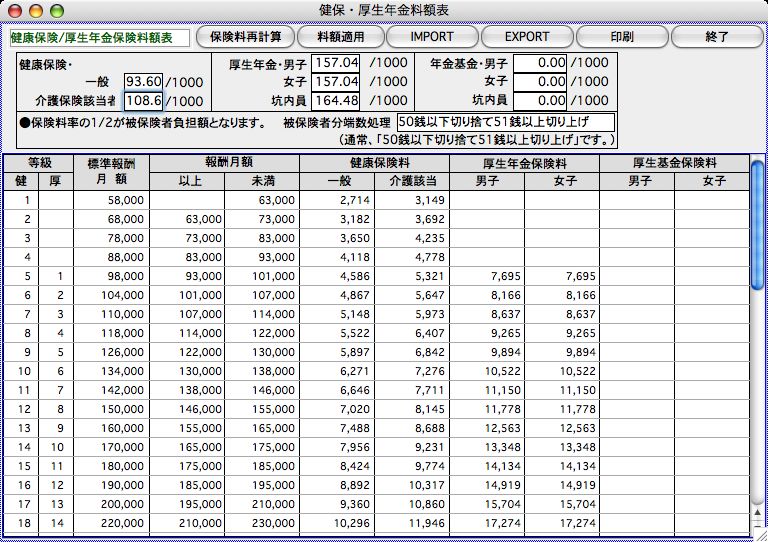The image size is (768, 542).
Task: Select the 年金基金 女子 rate field
Action: point(540,82)
